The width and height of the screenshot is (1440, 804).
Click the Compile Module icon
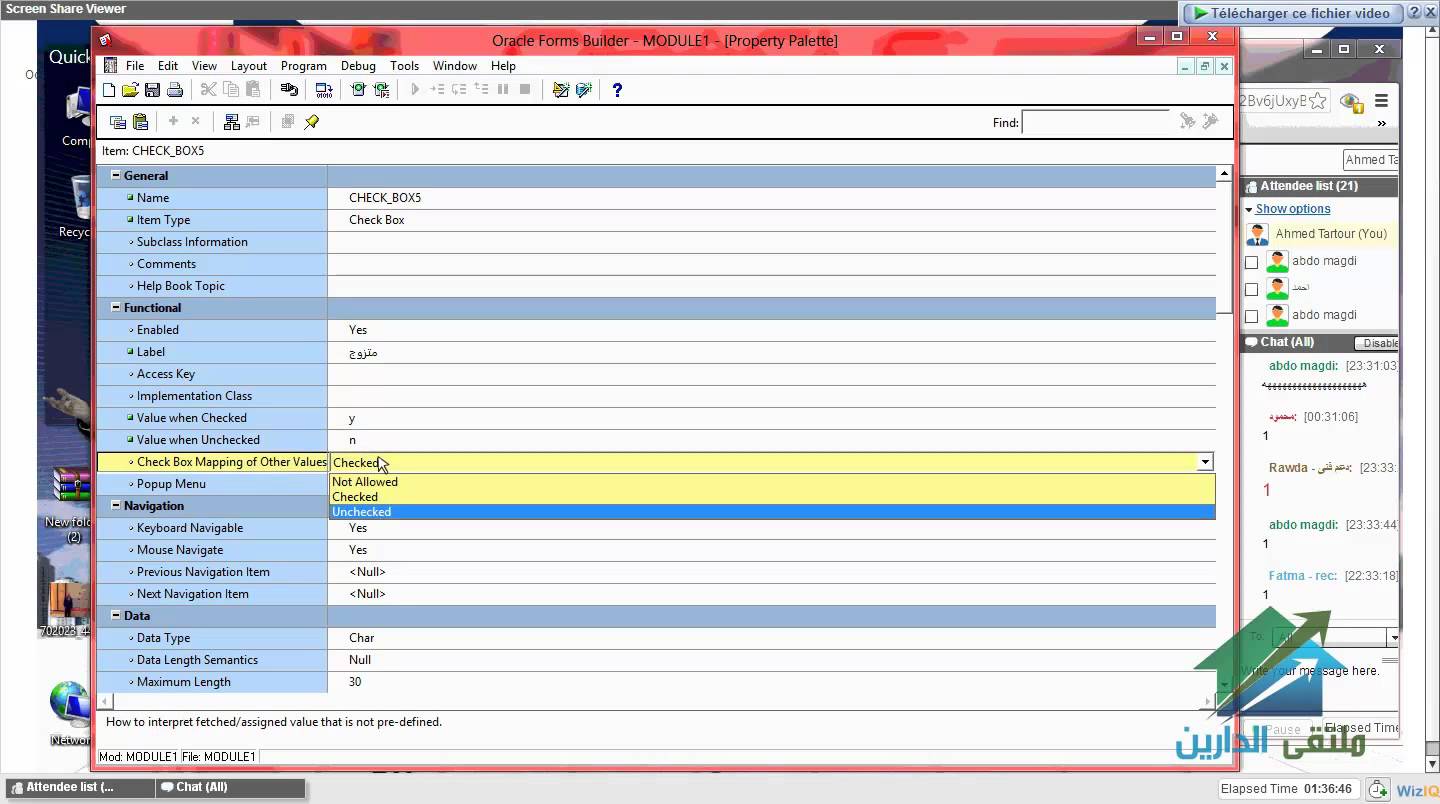tap(324, 90)
